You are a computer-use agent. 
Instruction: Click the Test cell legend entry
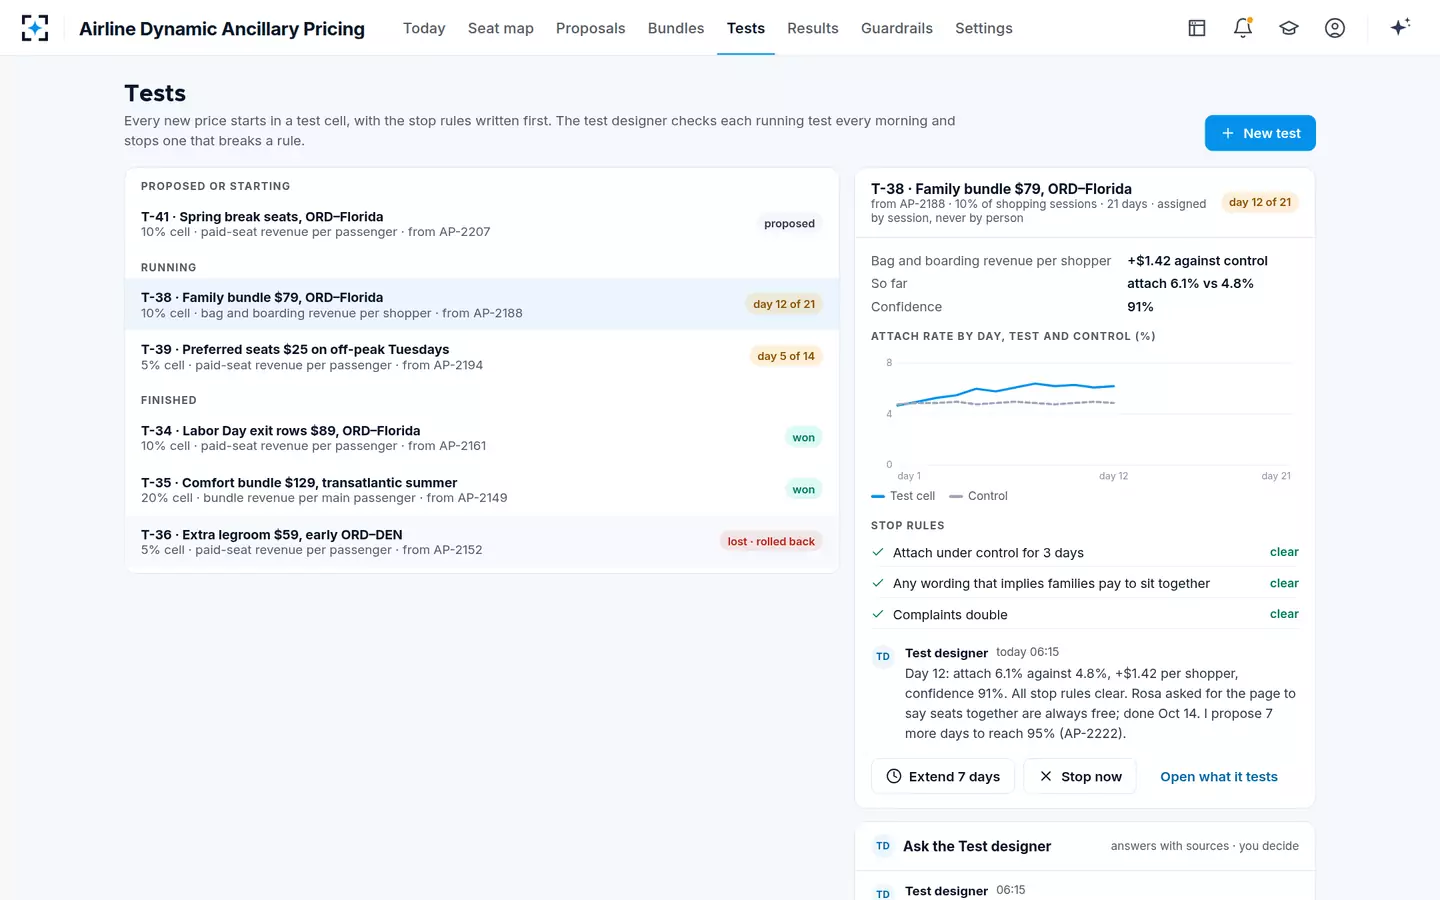pyautogui.click(x=903, y=496)
